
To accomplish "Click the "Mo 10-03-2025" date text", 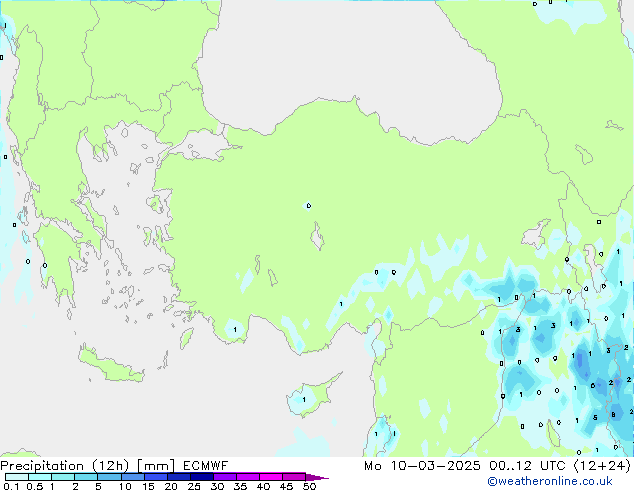I will [422, 466].
